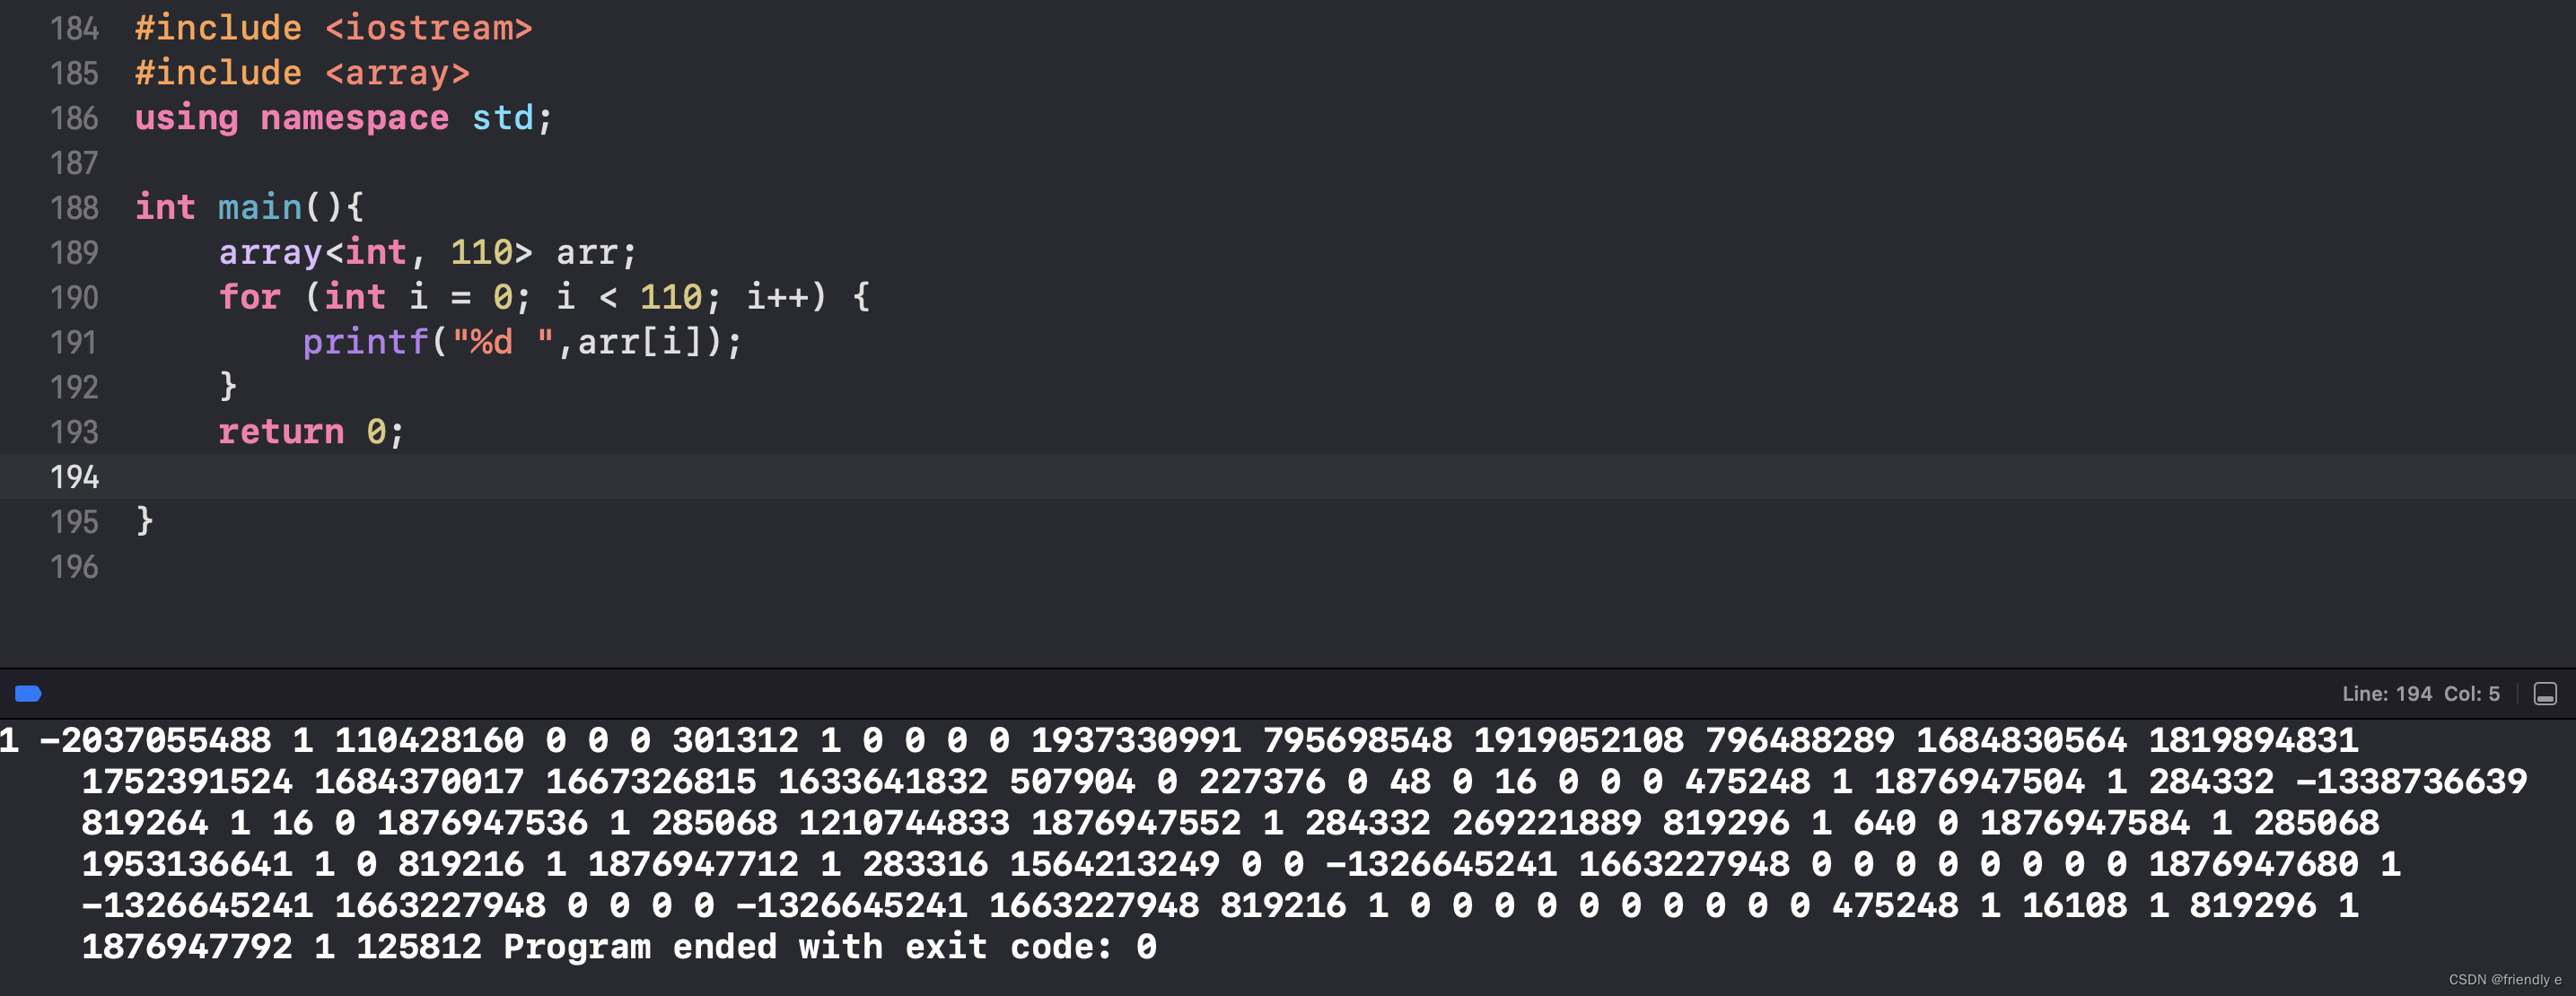Click line number 191 in the gutter
2576x996 pixels.
74,342
